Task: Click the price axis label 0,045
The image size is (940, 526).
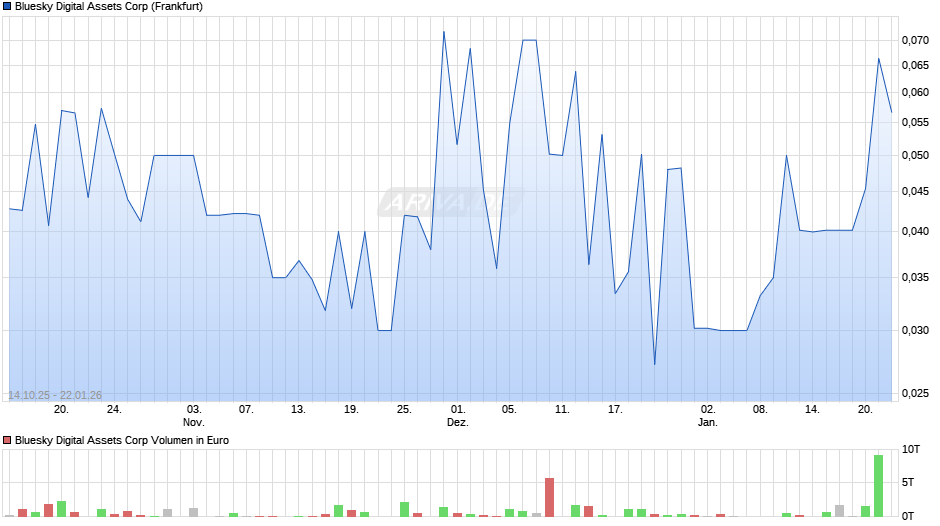Action: (915, 191)
